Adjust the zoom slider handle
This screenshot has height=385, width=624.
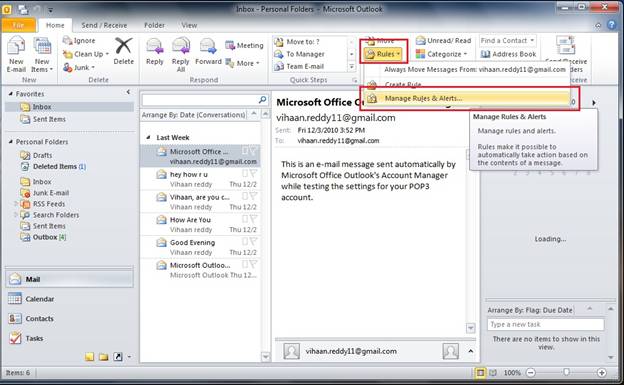[566, 372]
